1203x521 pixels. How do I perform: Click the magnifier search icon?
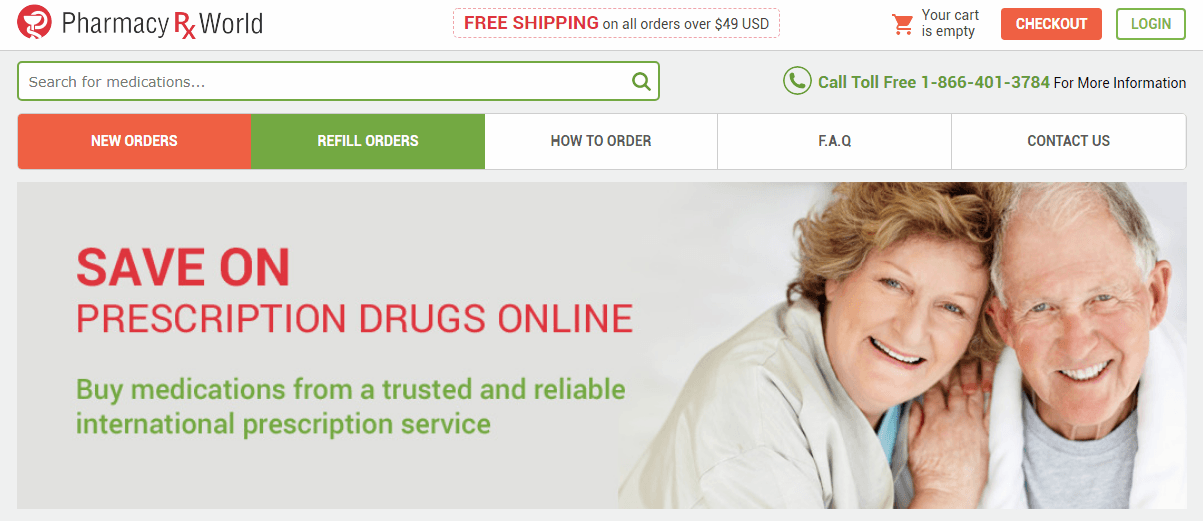[x=641, y=81]
